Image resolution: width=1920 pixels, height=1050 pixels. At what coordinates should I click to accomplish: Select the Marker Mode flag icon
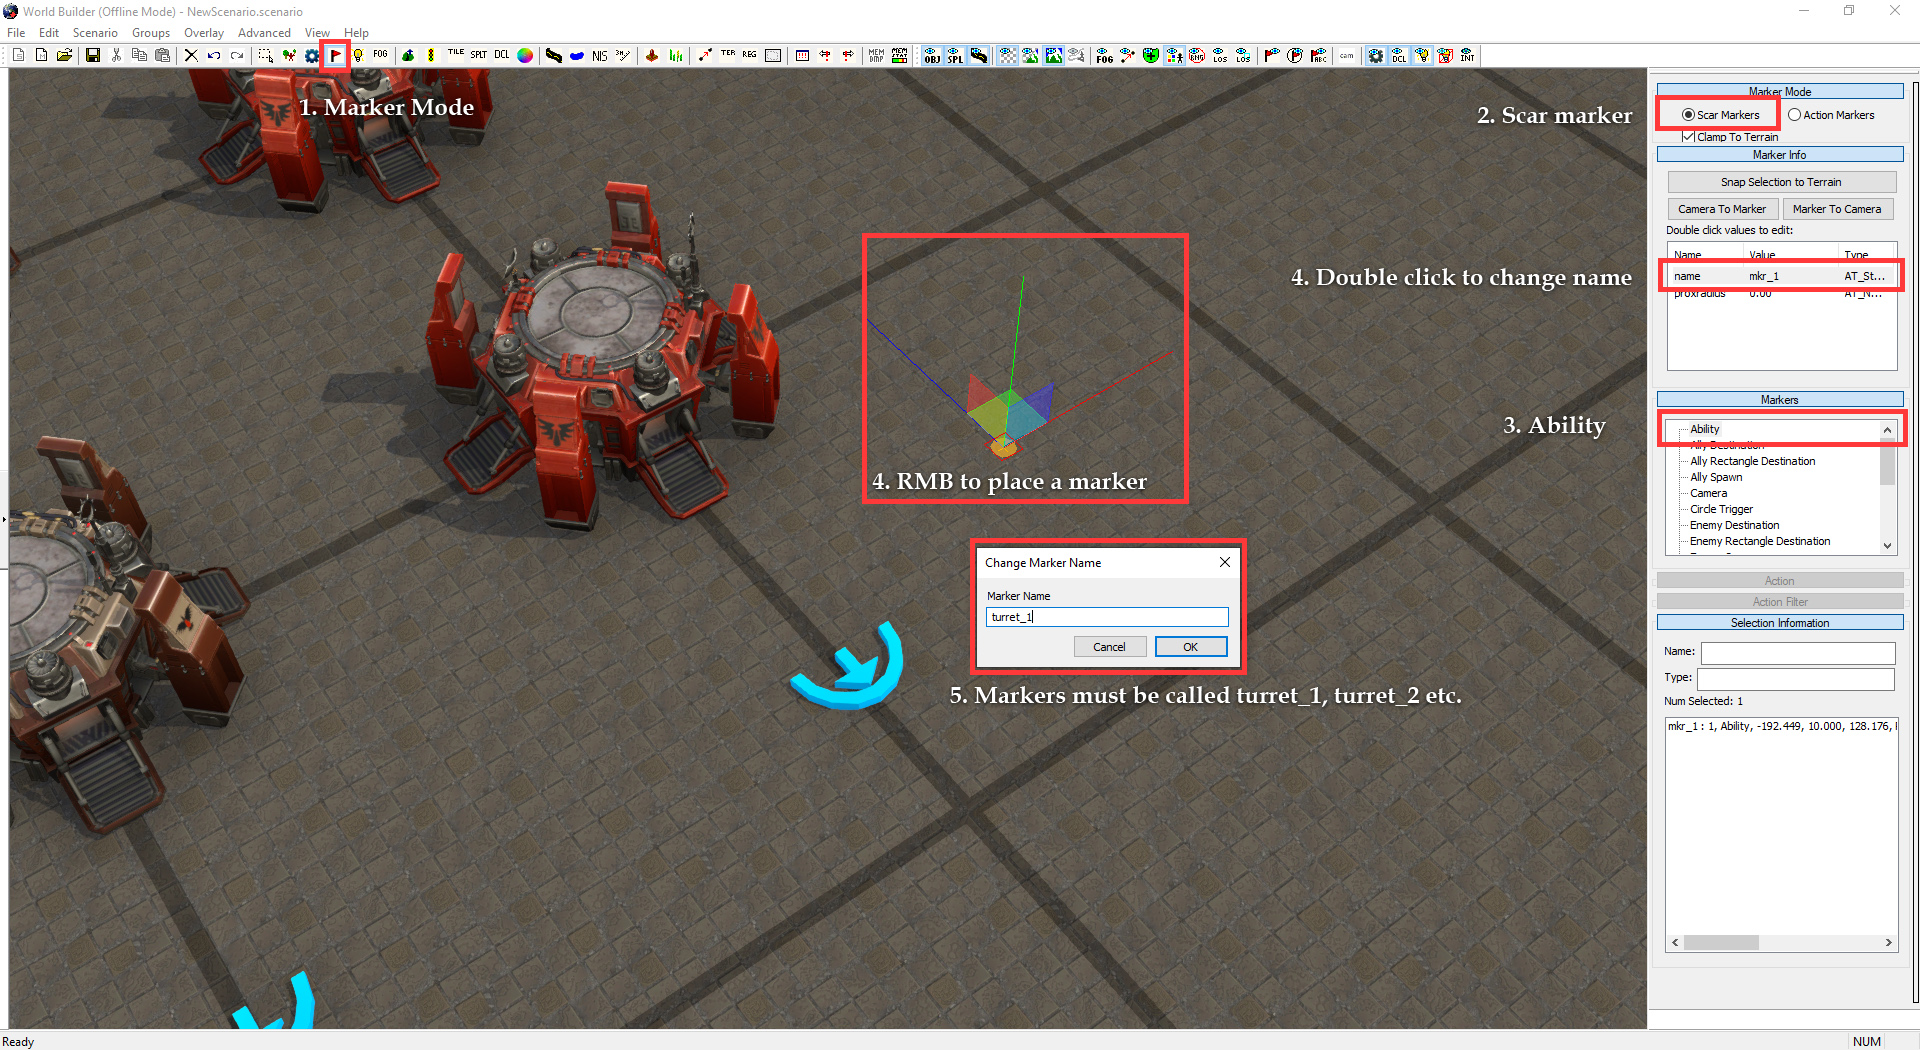click(x=336, y=56)
